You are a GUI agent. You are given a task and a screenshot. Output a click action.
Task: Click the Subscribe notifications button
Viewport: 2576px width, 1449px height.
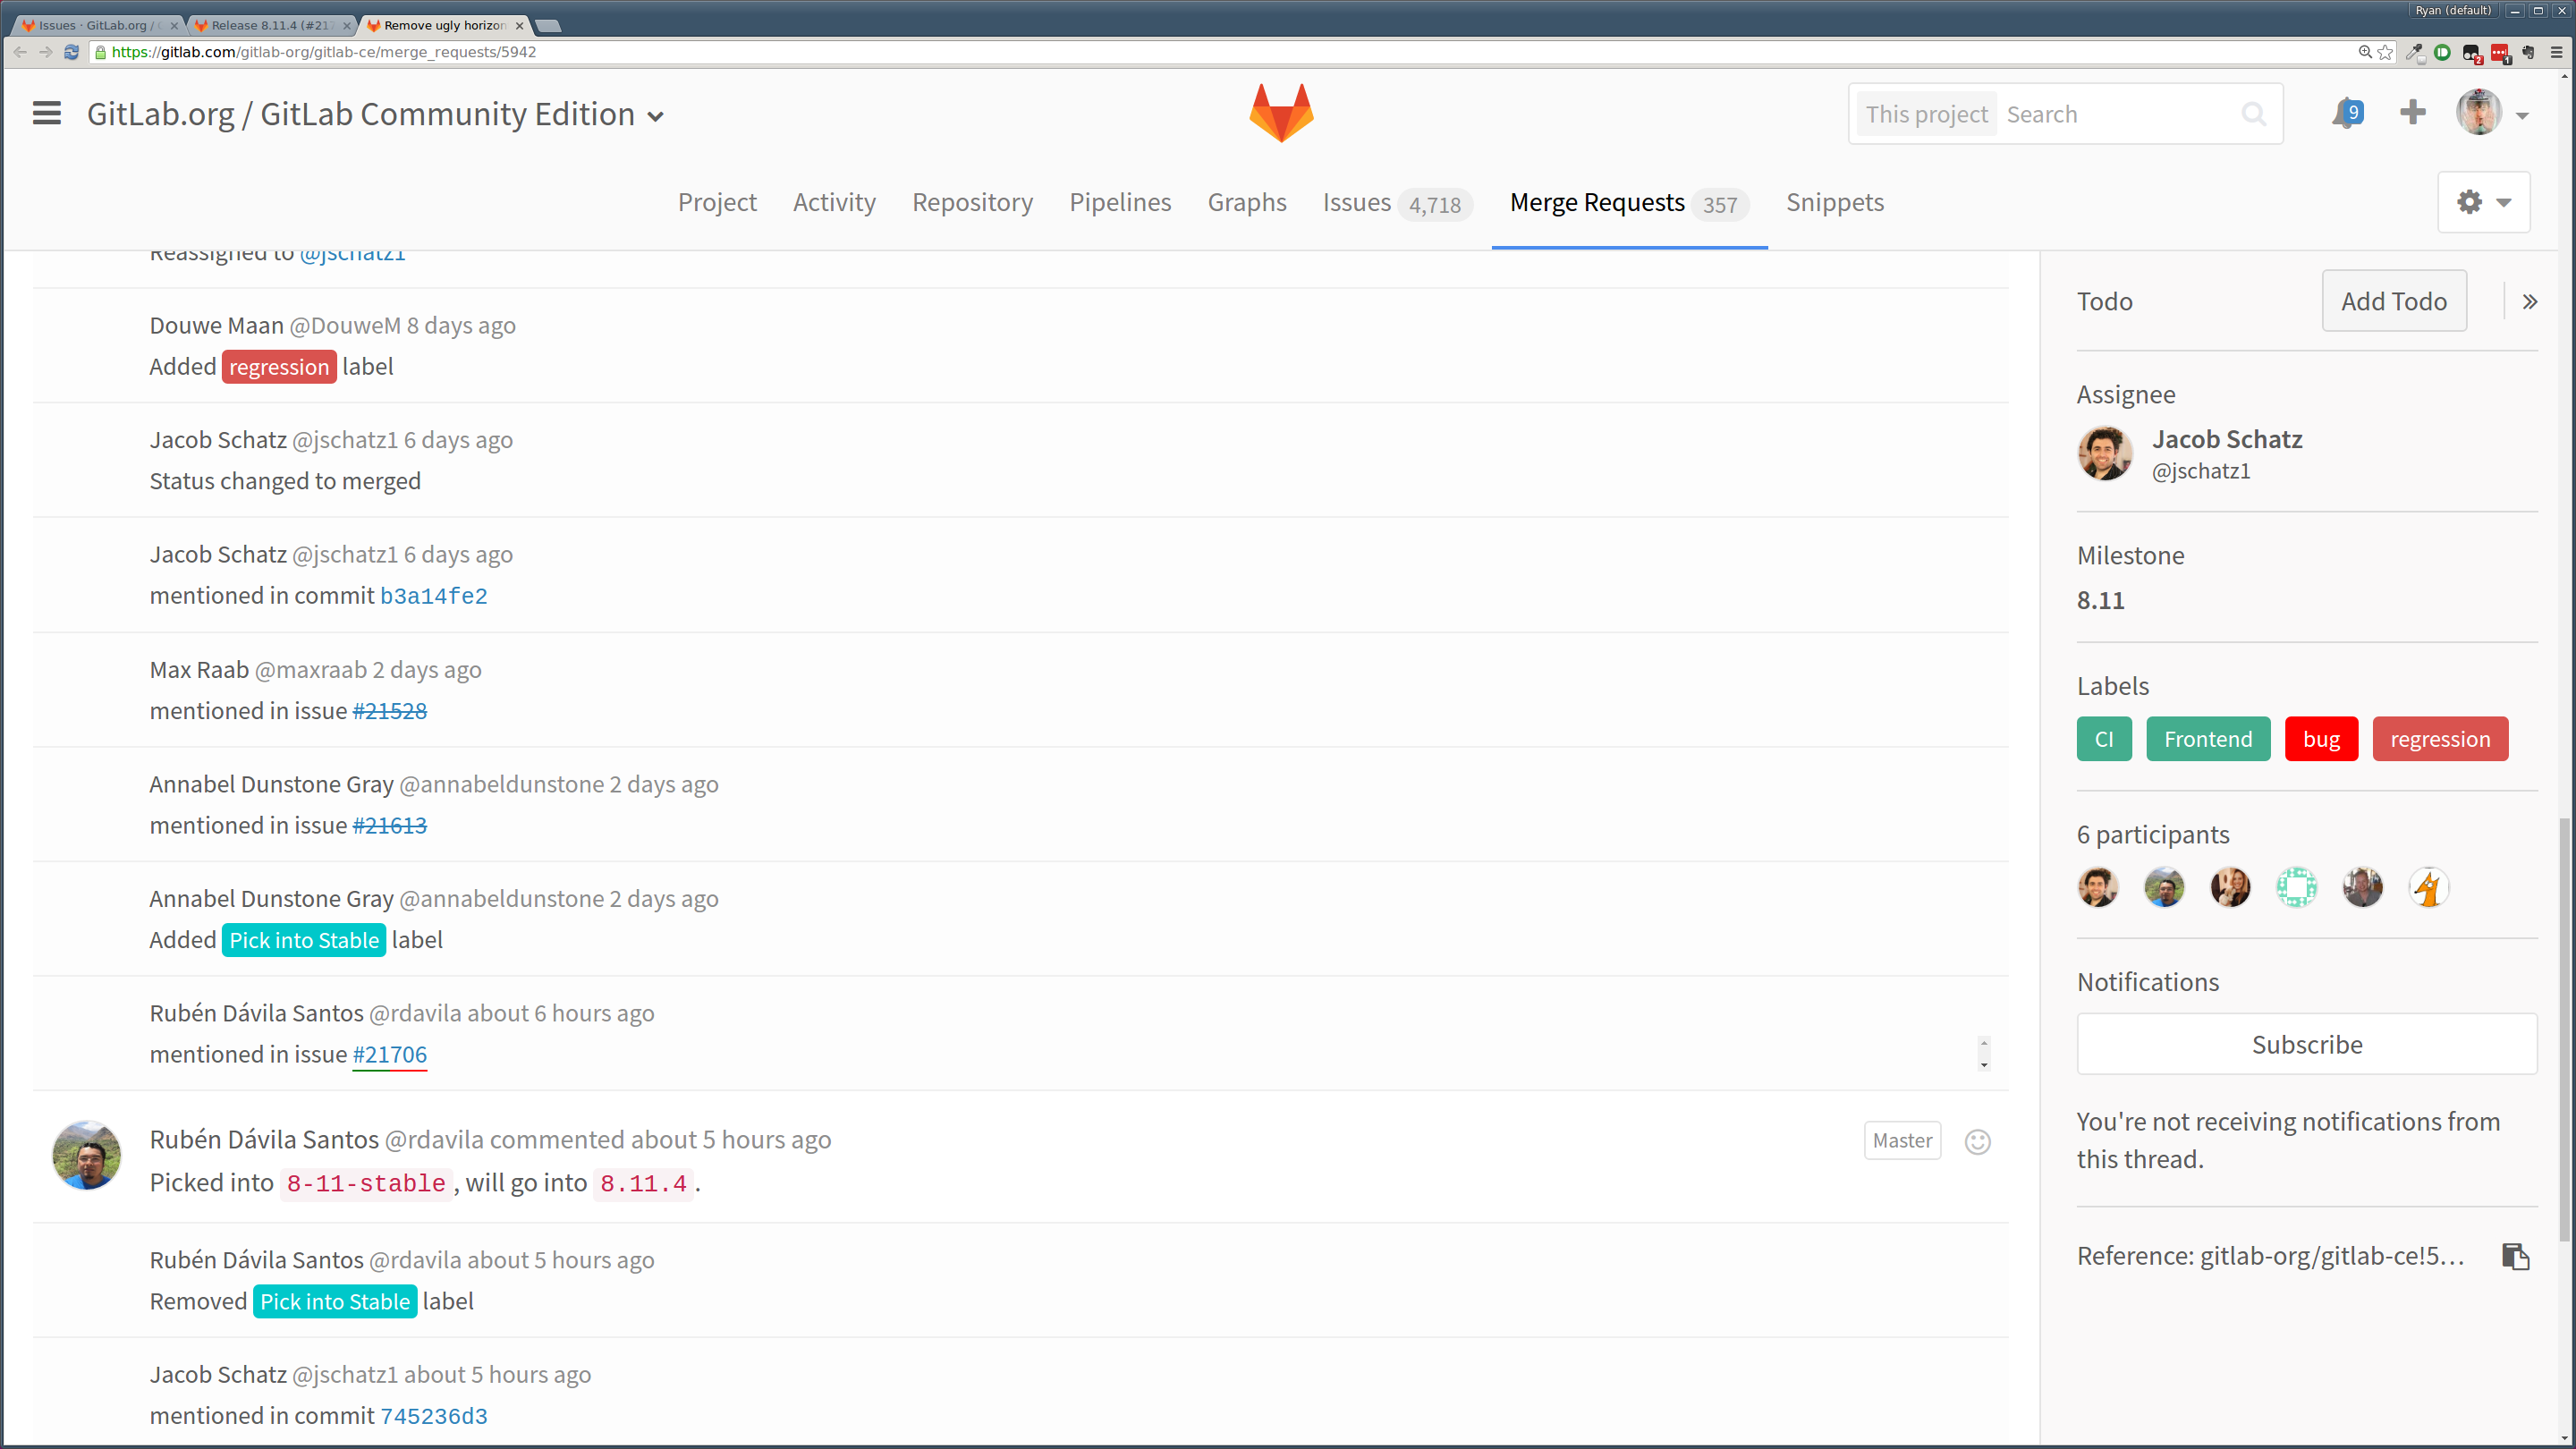(2307, 1044)
